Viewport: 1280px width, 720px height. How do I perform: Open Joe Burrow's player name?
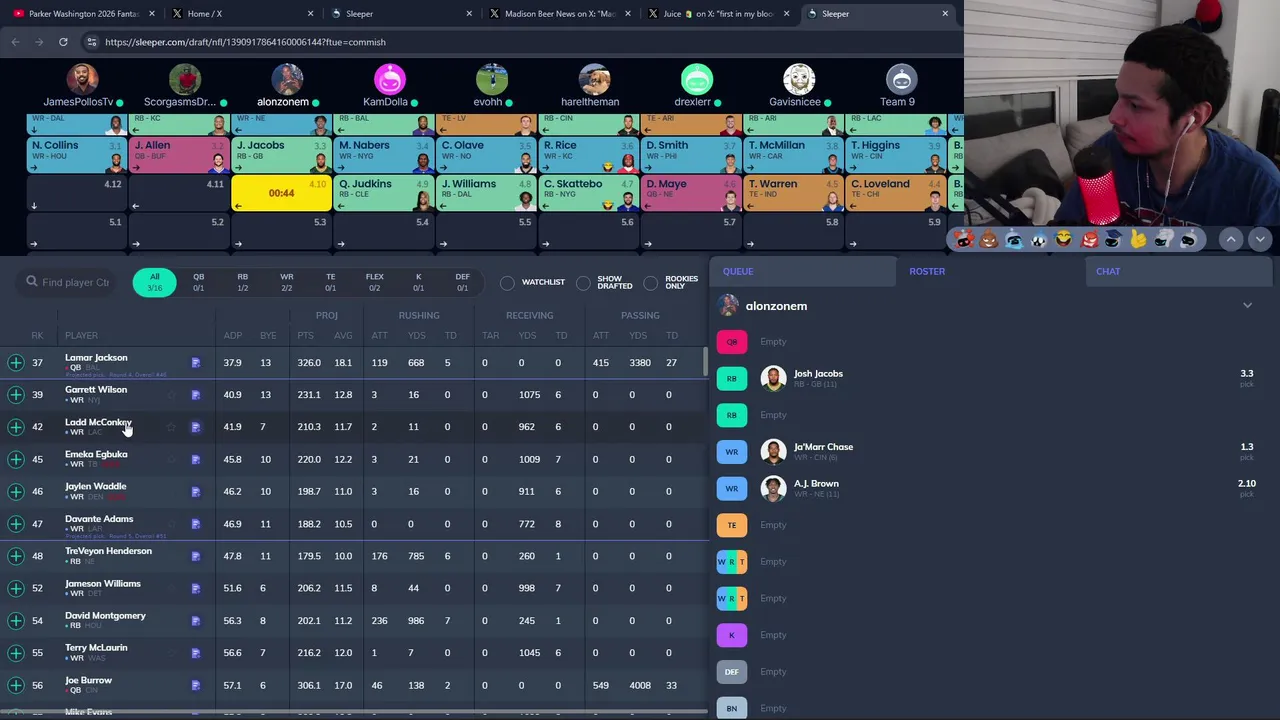click(x=88, y=680)
